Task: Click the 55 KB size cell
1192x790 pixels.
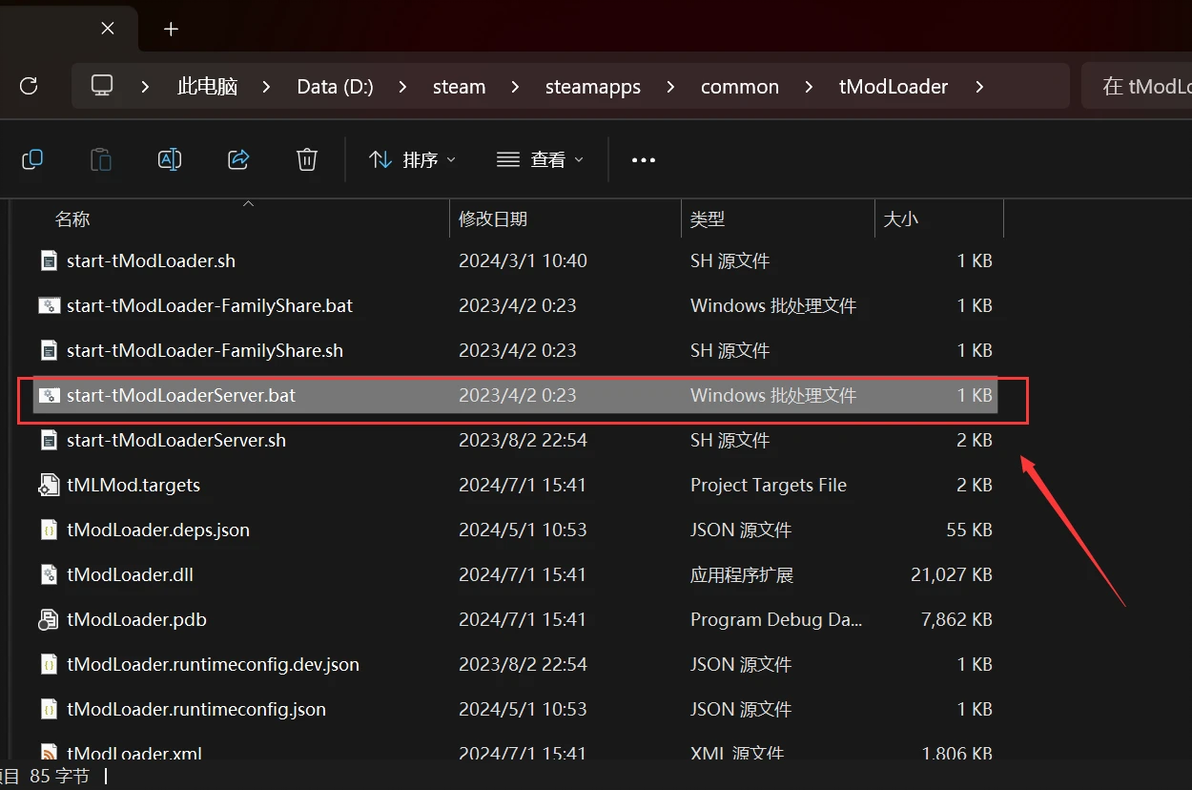Action: click(x=969, y=530)
